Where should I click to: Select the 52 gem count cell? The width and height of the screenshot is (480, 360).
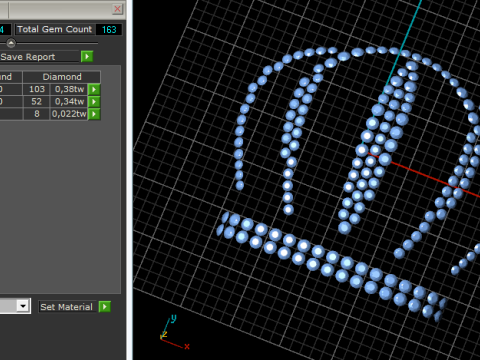click(37, 101)
